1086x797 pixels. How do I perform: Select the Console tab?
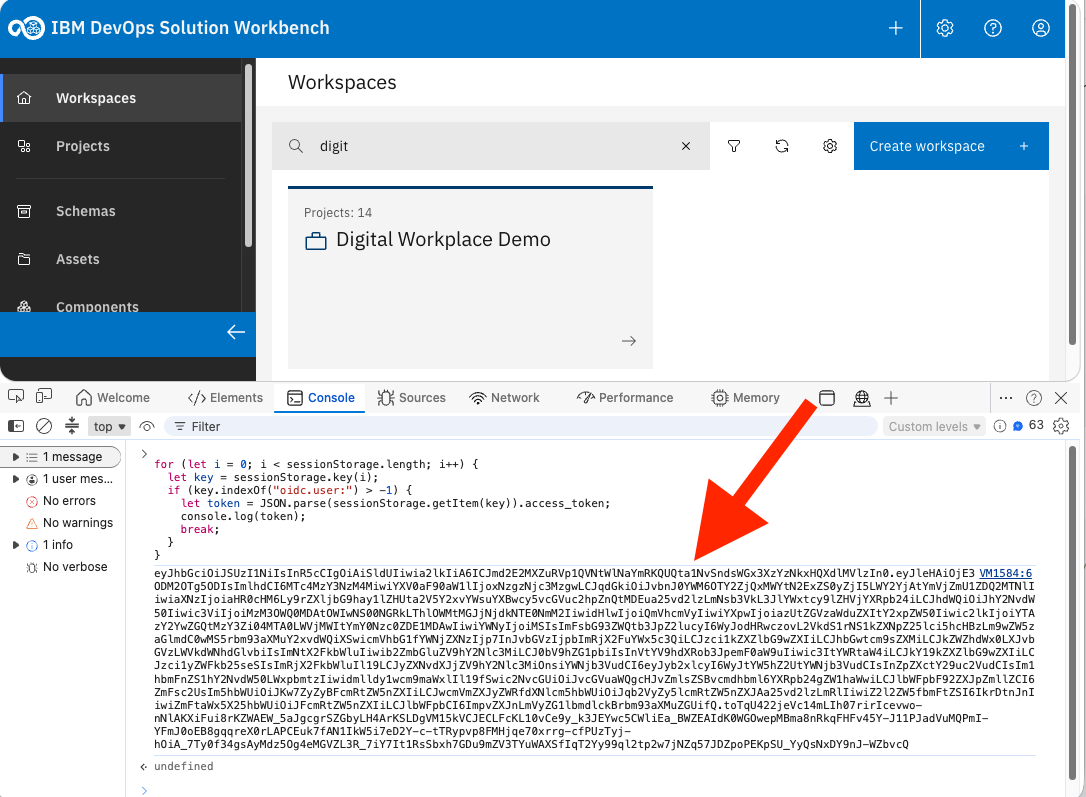[x=320, y=397]
